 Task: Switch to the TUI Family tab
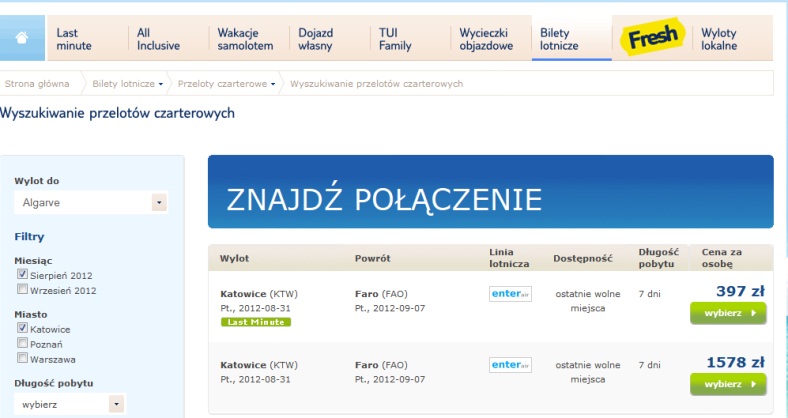[x=395, y=39]
